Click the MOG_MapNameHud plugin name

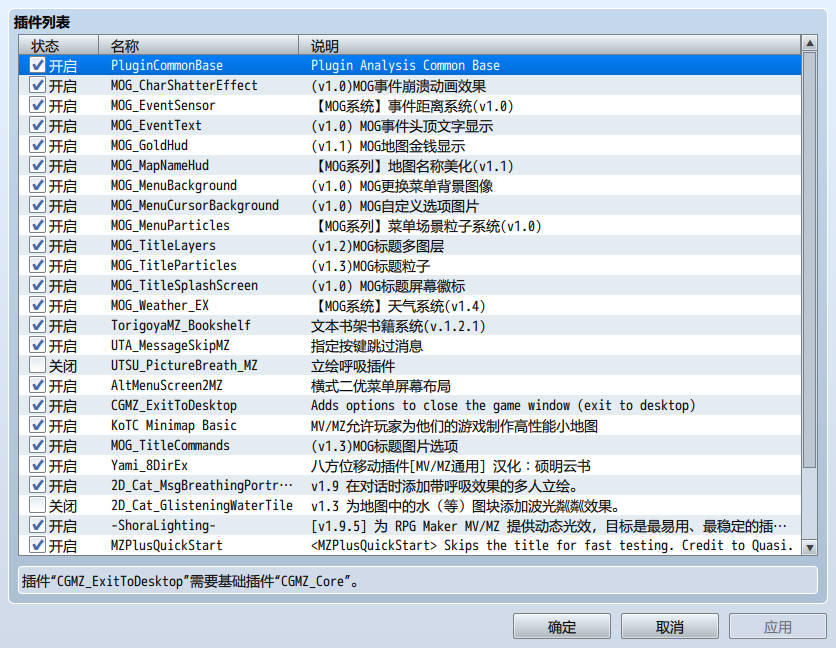pyautogui.click(x=160, y=165)
